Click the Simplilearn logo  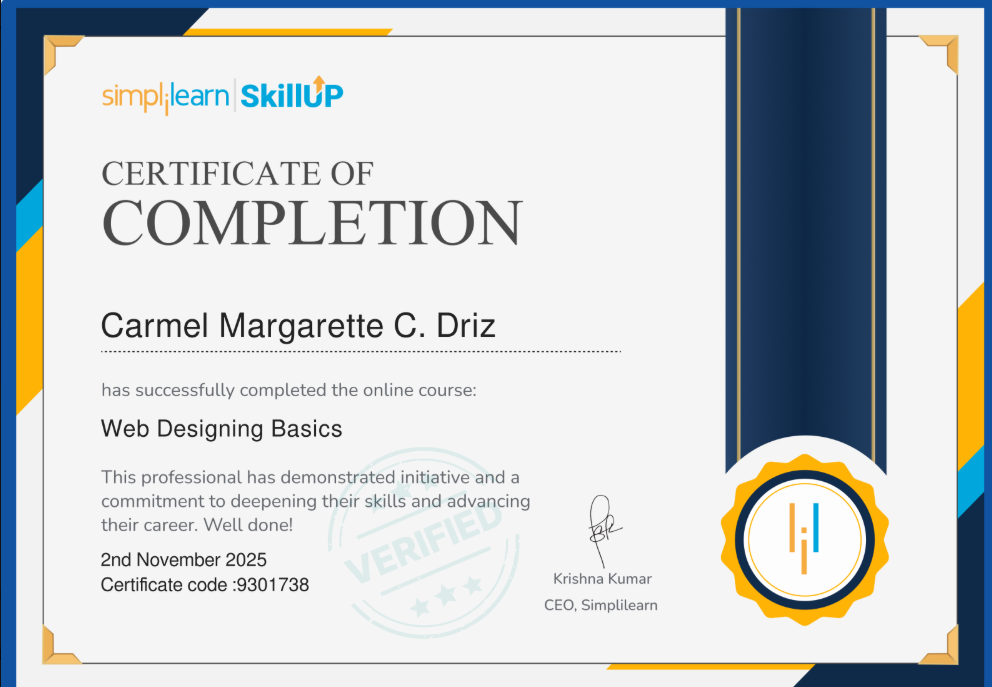165,97
